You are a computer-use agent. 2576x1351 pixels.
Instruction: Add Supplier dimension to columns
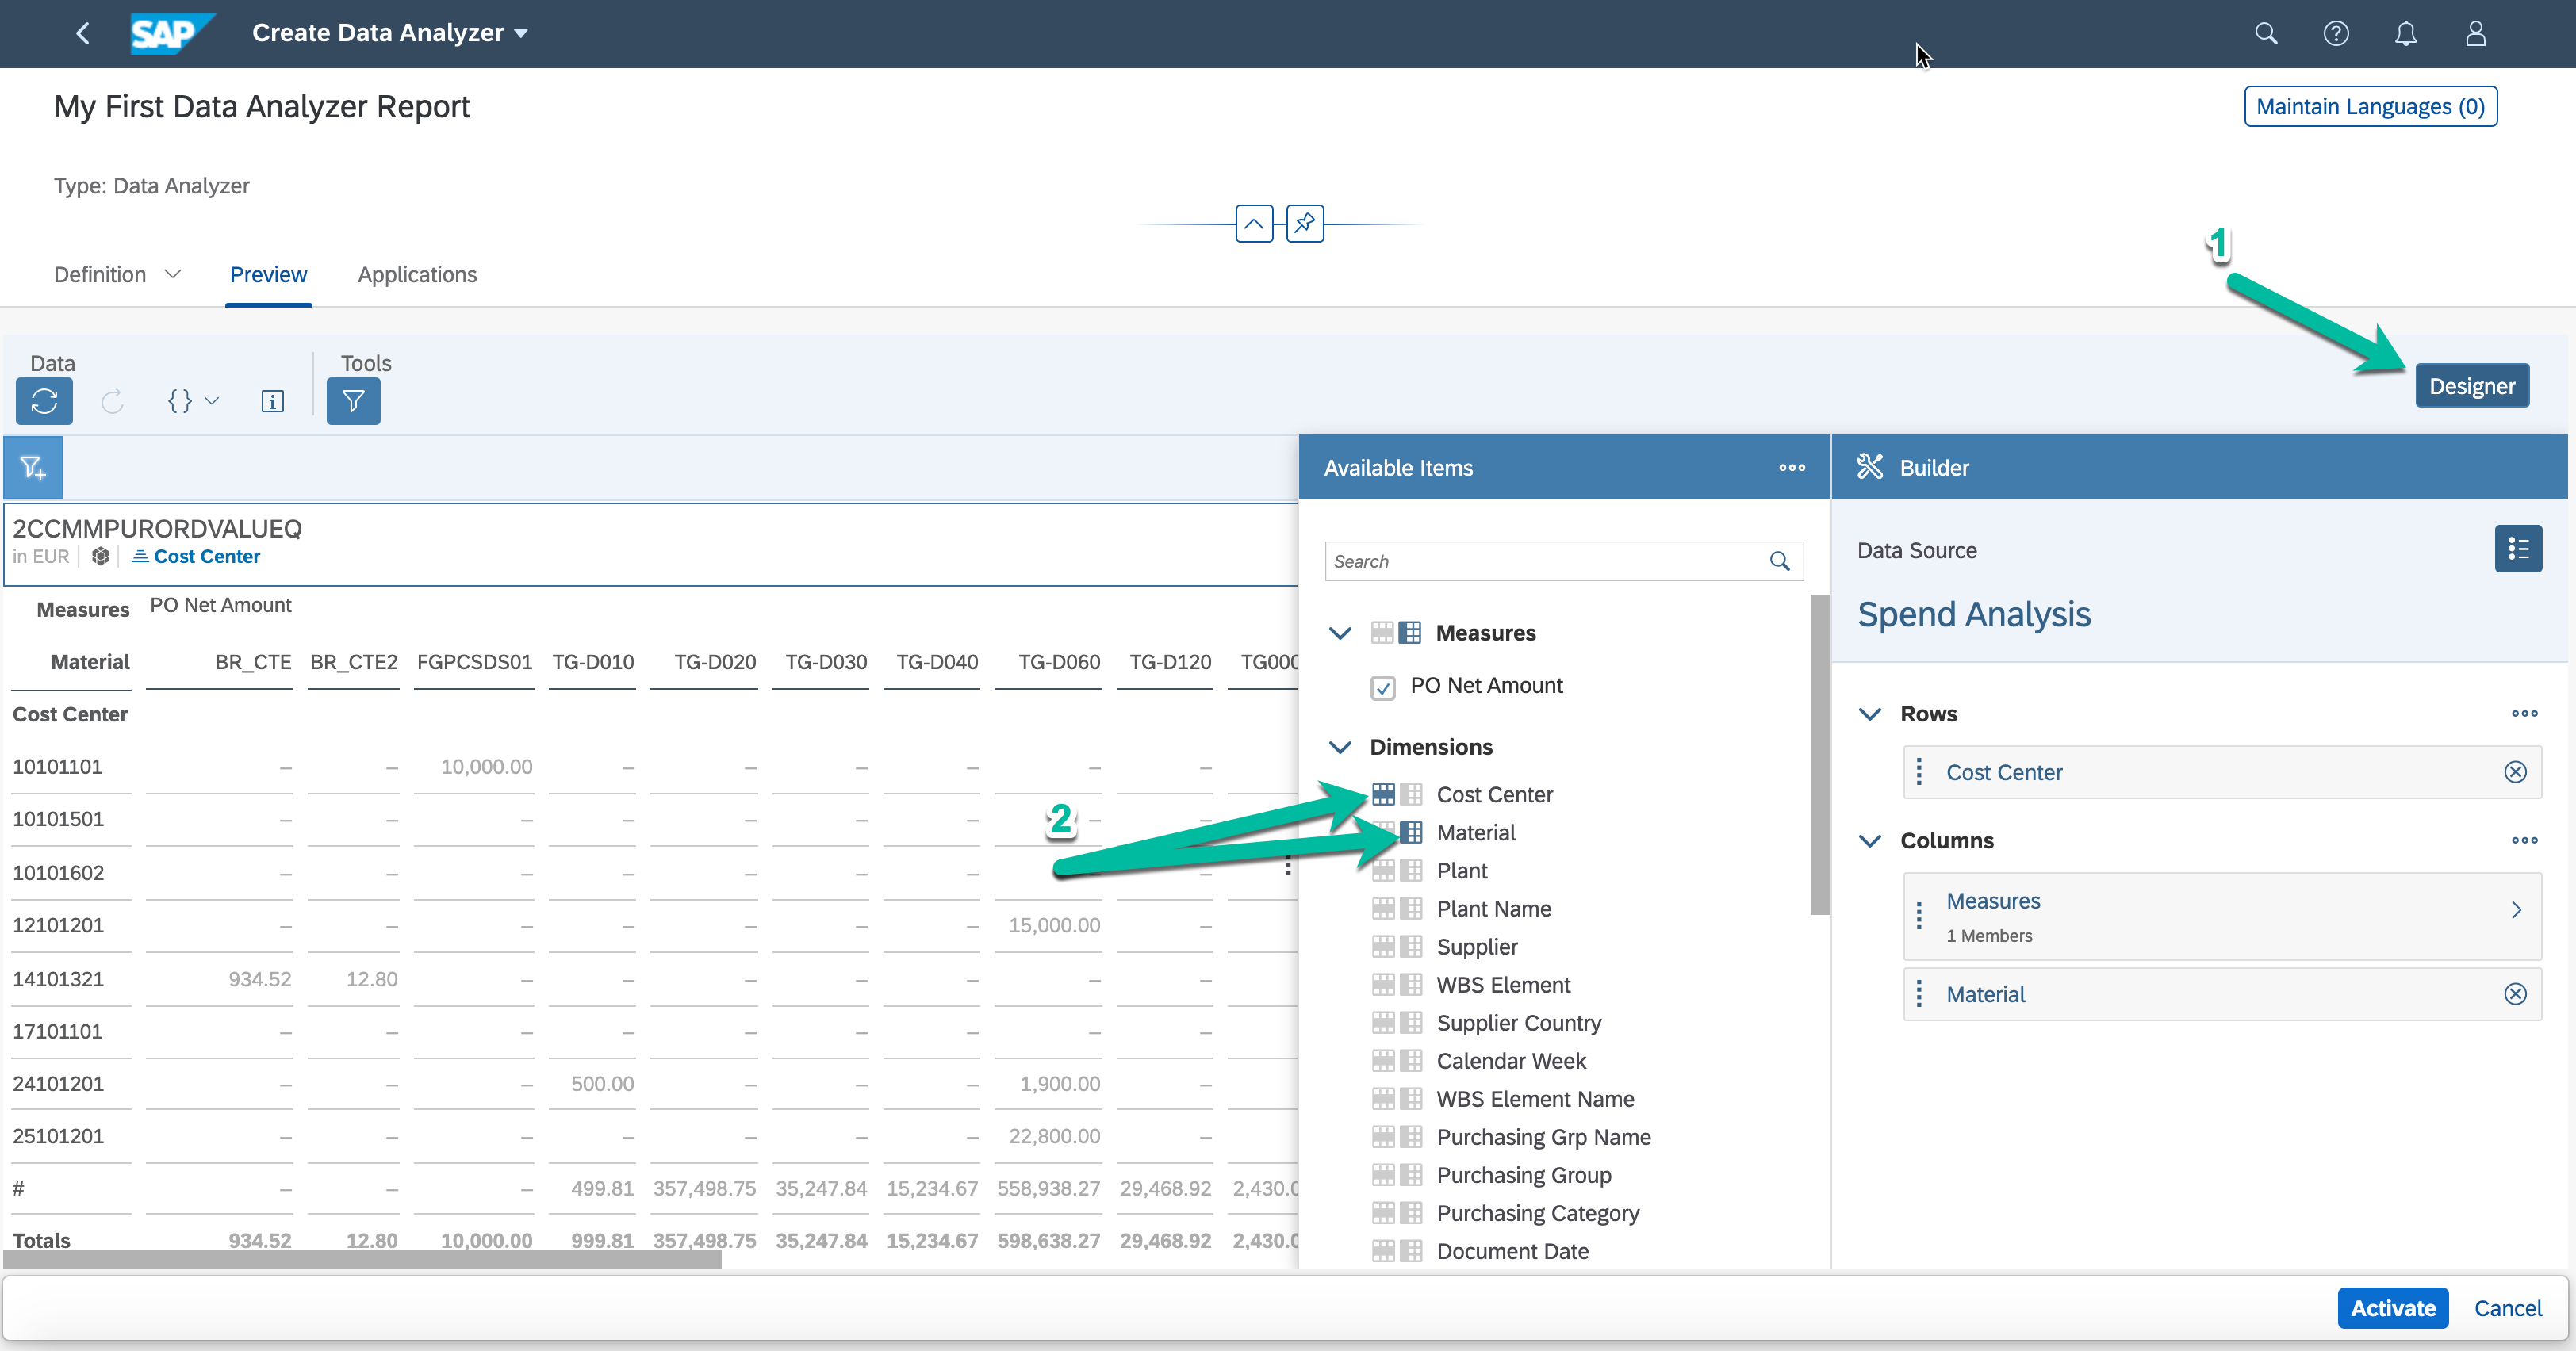click(1411, 947)
